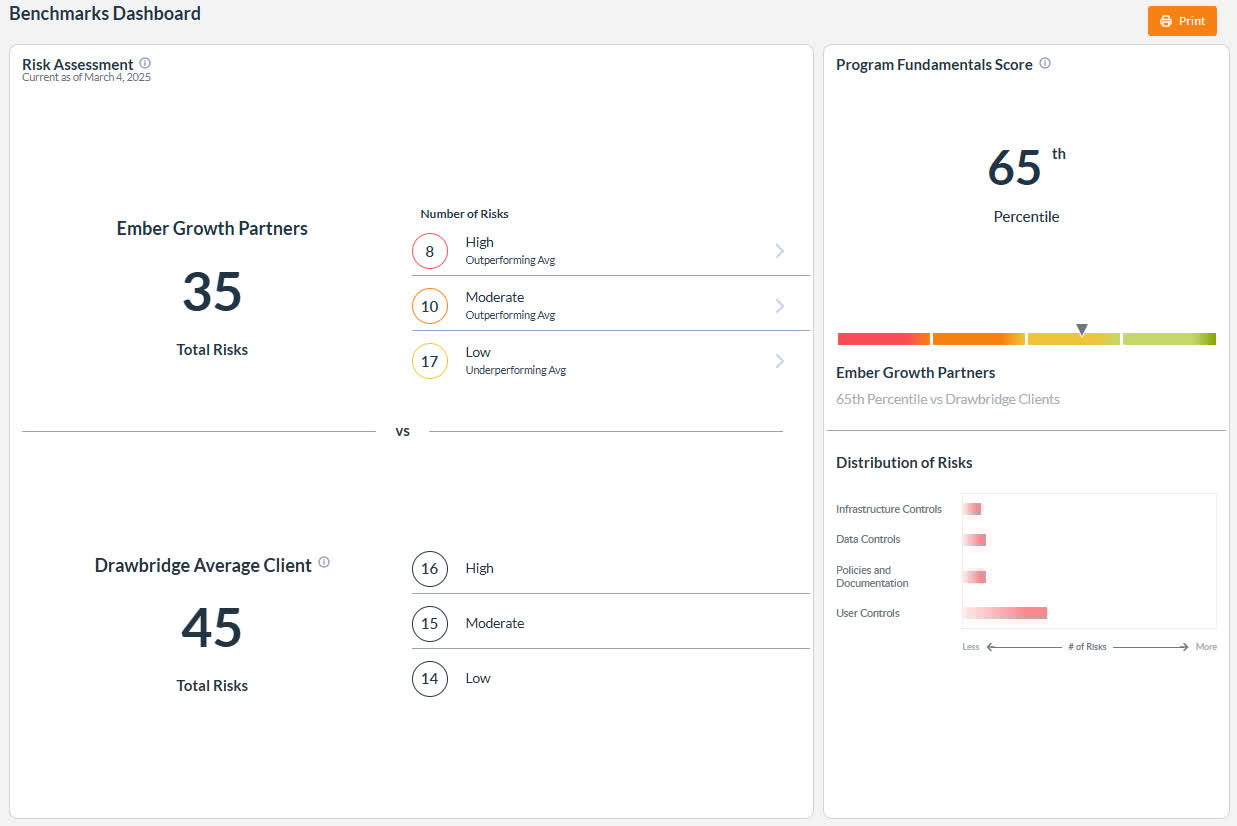Click the Drawbridge Average Client info icon
This screenshot has height=826, width=1237.
point(324,562)
